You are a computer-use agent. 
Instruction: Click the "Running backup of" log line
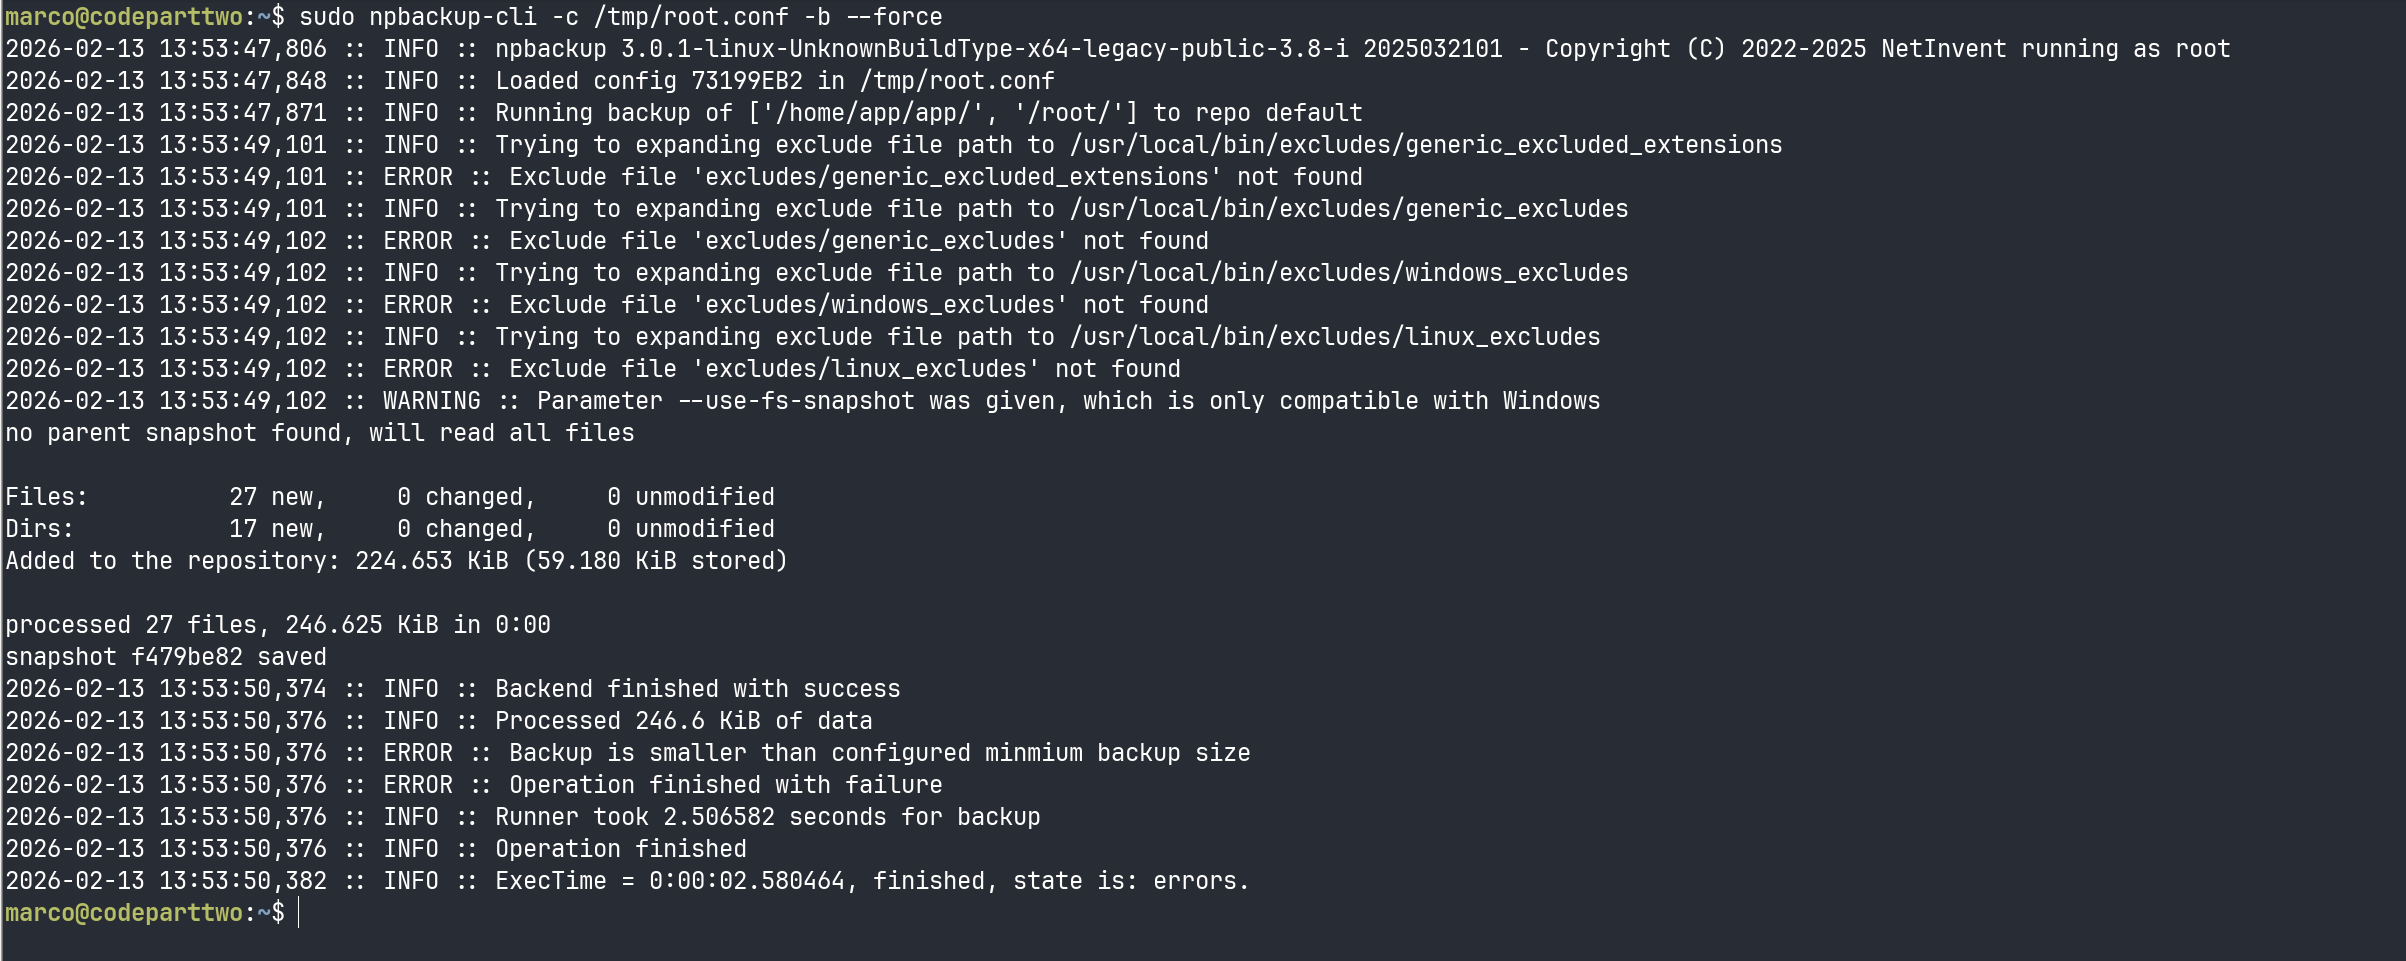click(x=928, y=113)
